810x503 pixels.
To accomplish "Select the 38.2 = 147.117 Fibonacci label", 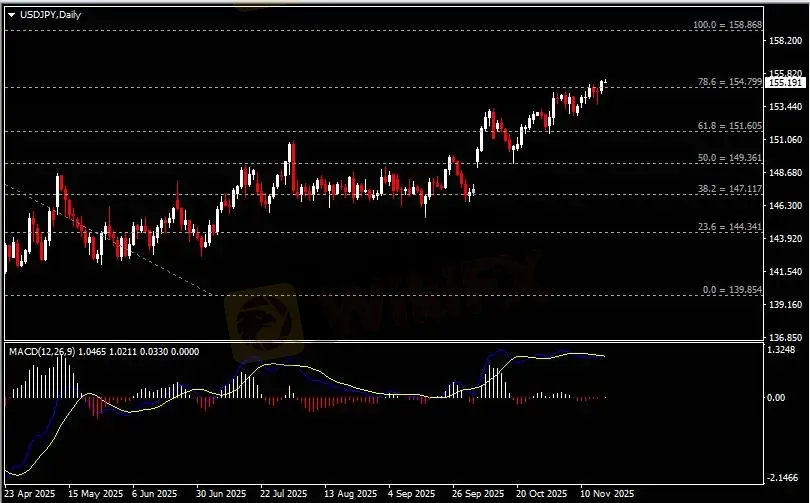I will point(729,189).
